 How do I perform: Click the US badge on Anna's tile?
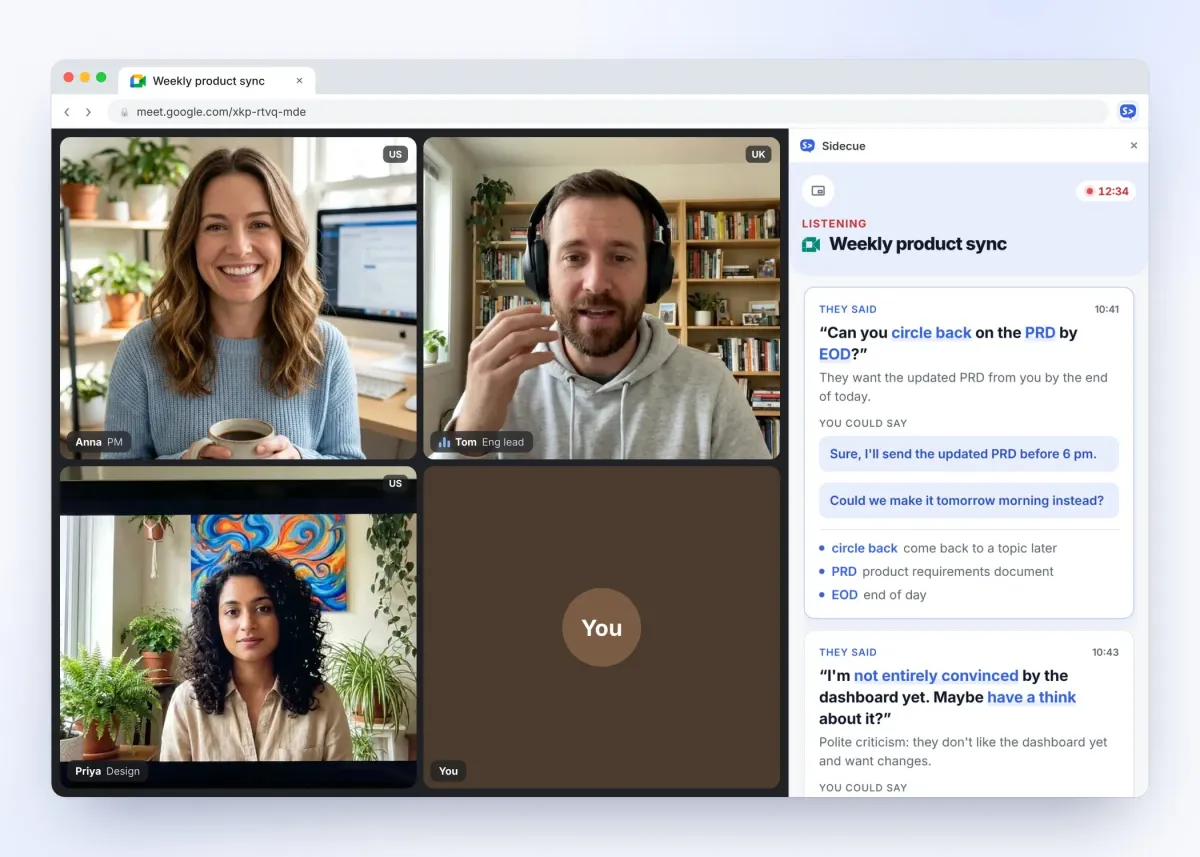click(x=396, y=154)
